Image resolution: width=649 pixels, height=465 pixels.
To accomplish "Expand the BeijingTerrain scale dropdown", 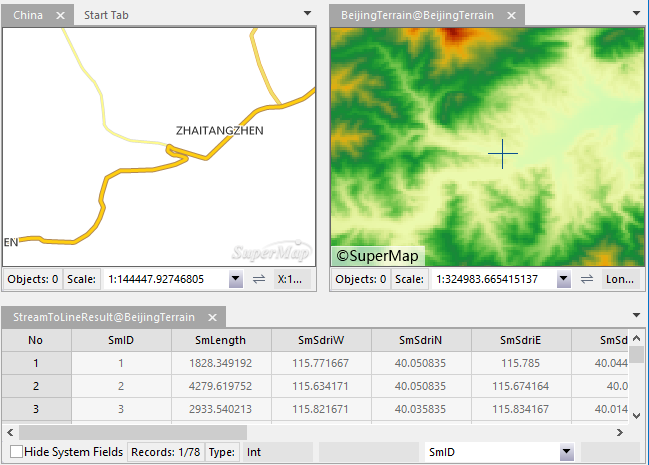I will (564, 279).
